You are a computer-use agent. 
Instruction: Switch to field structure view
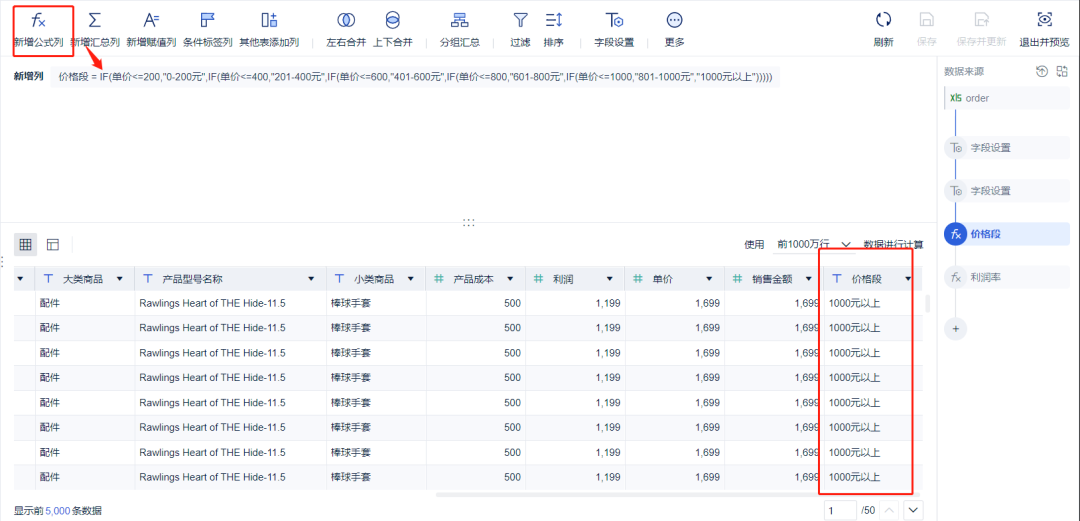(x=53, y=244)
